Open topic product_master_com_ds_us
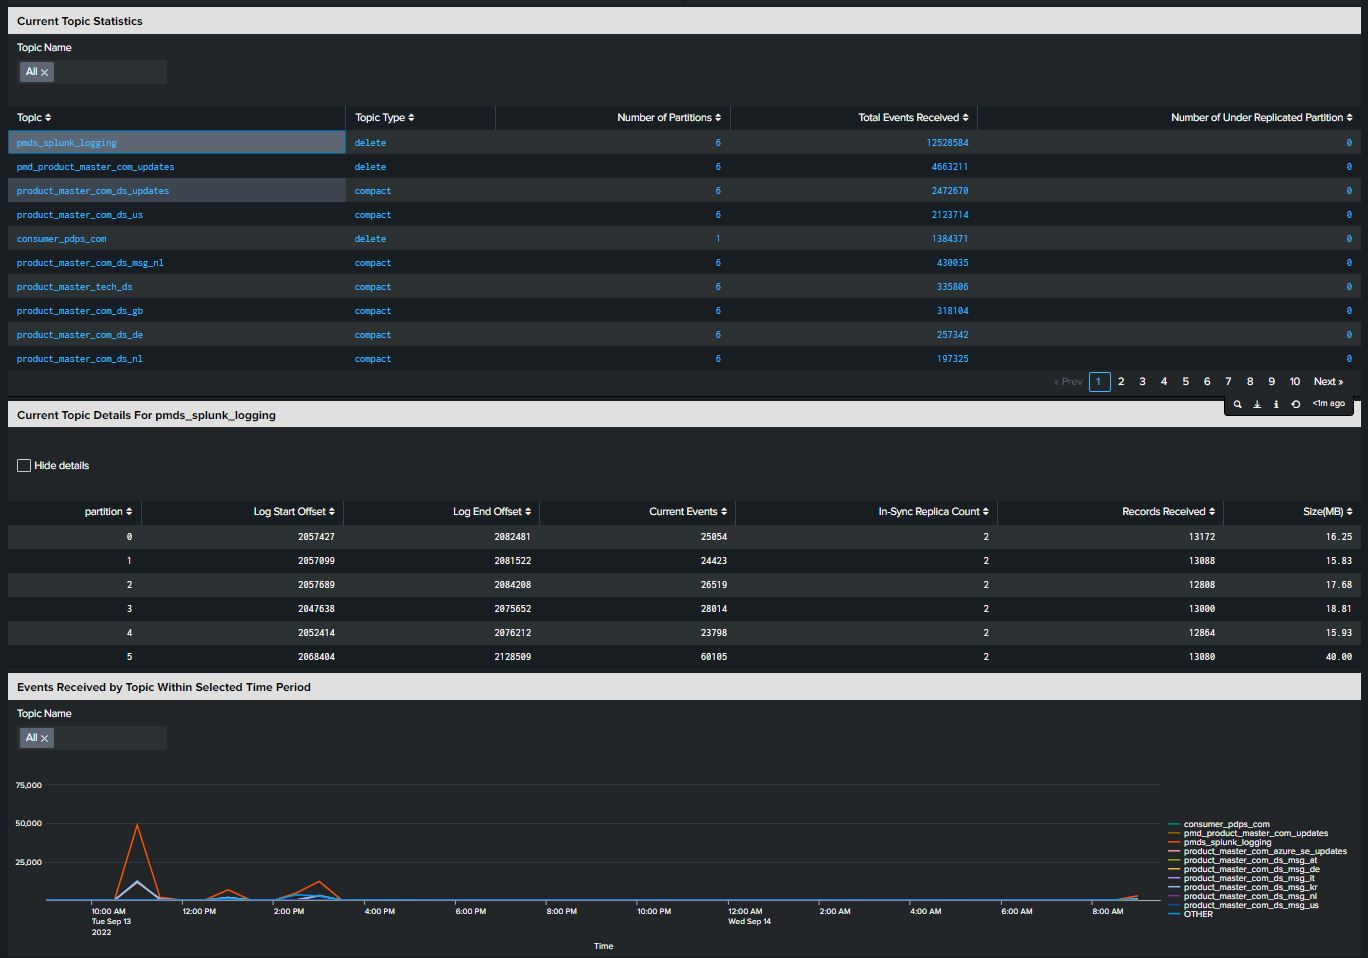Viewport: 1368px width, 958px height. [x=80, y=215]
